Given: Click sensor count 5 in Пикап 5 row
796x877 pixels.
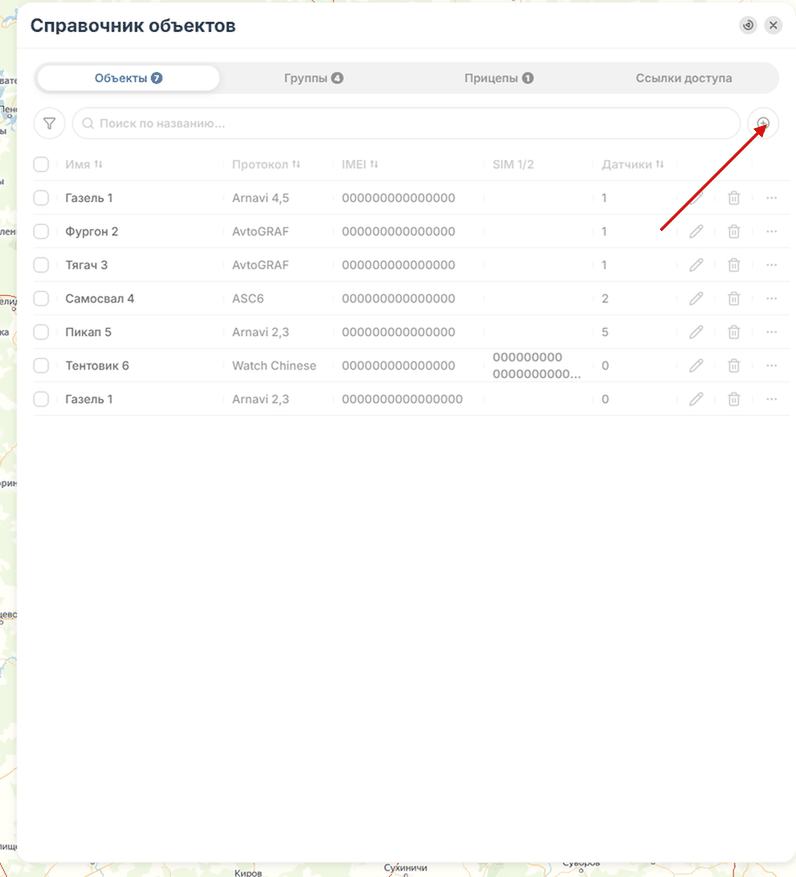Looking at the screenshot, I should 605,332.
